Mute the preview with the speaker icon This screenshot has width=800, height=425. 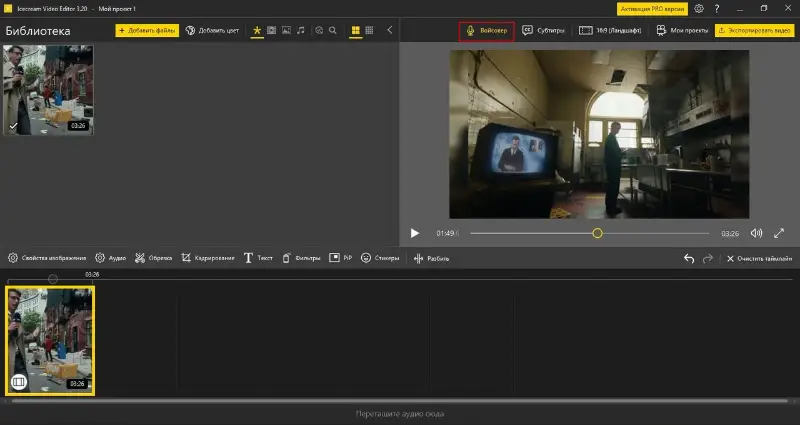756,233
